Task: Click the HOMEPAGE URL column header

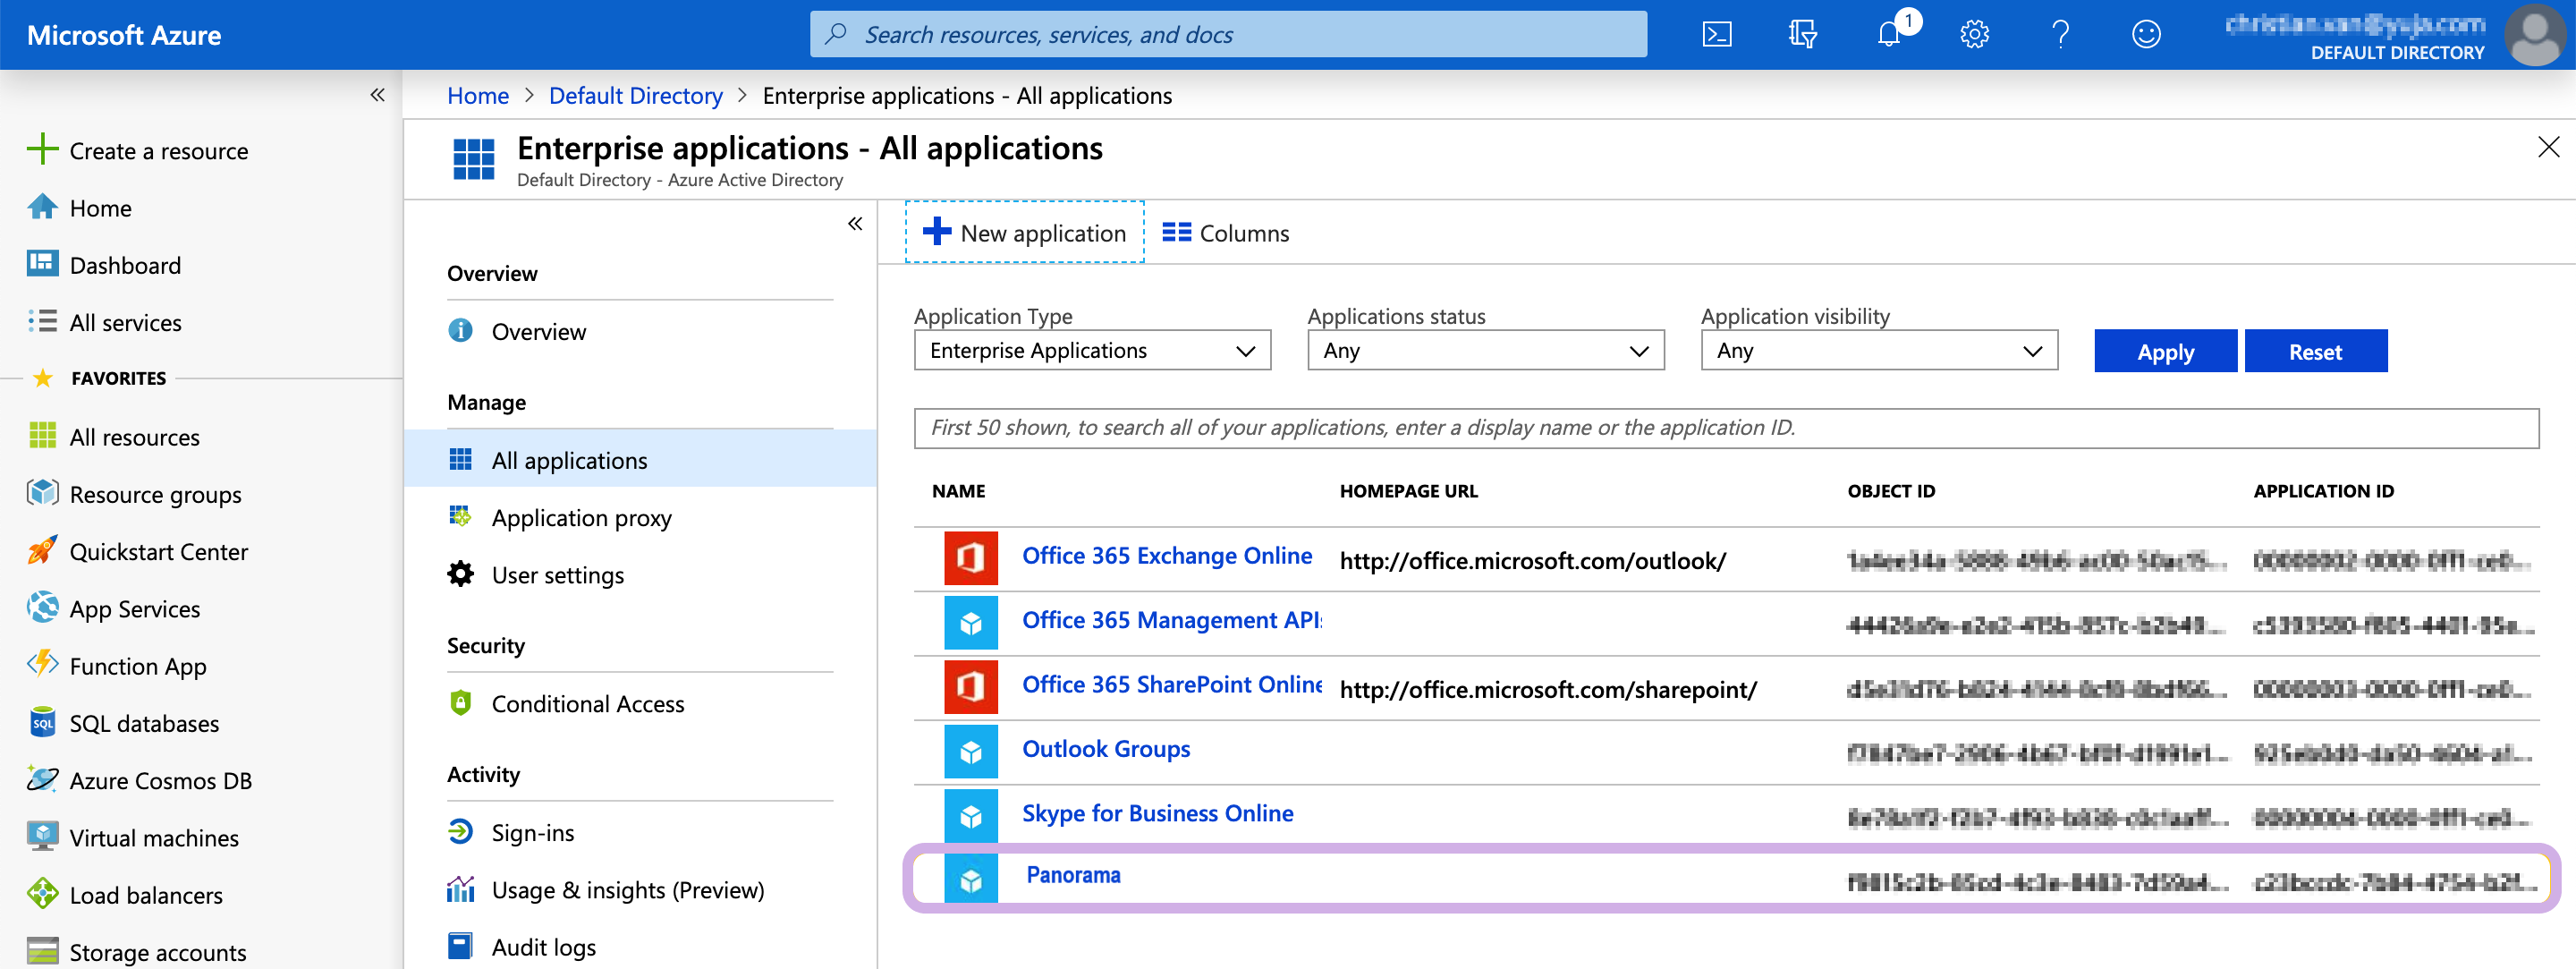Action: coord(1408,491)
